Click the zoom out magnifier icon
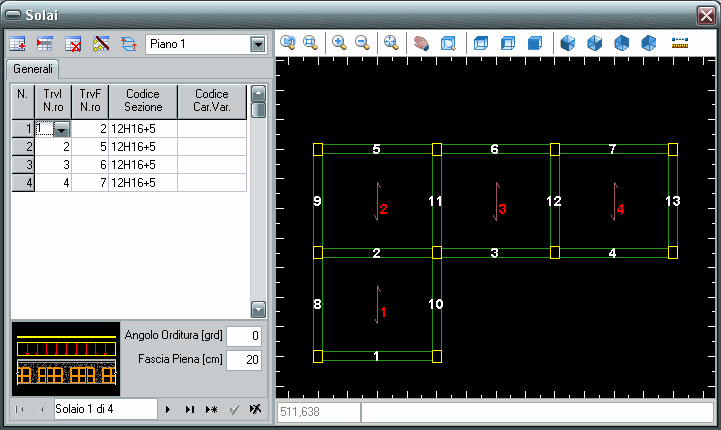The width and height of the screenshot is (721, 430). point(362,44)
